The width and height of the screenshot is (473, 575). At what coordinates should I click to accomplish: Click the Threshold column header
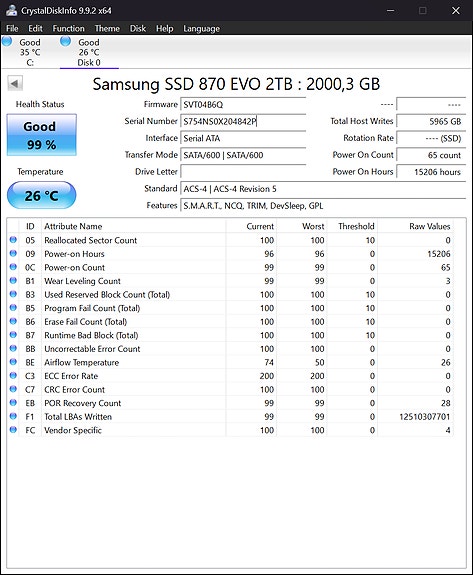click(x=352, y=226)
